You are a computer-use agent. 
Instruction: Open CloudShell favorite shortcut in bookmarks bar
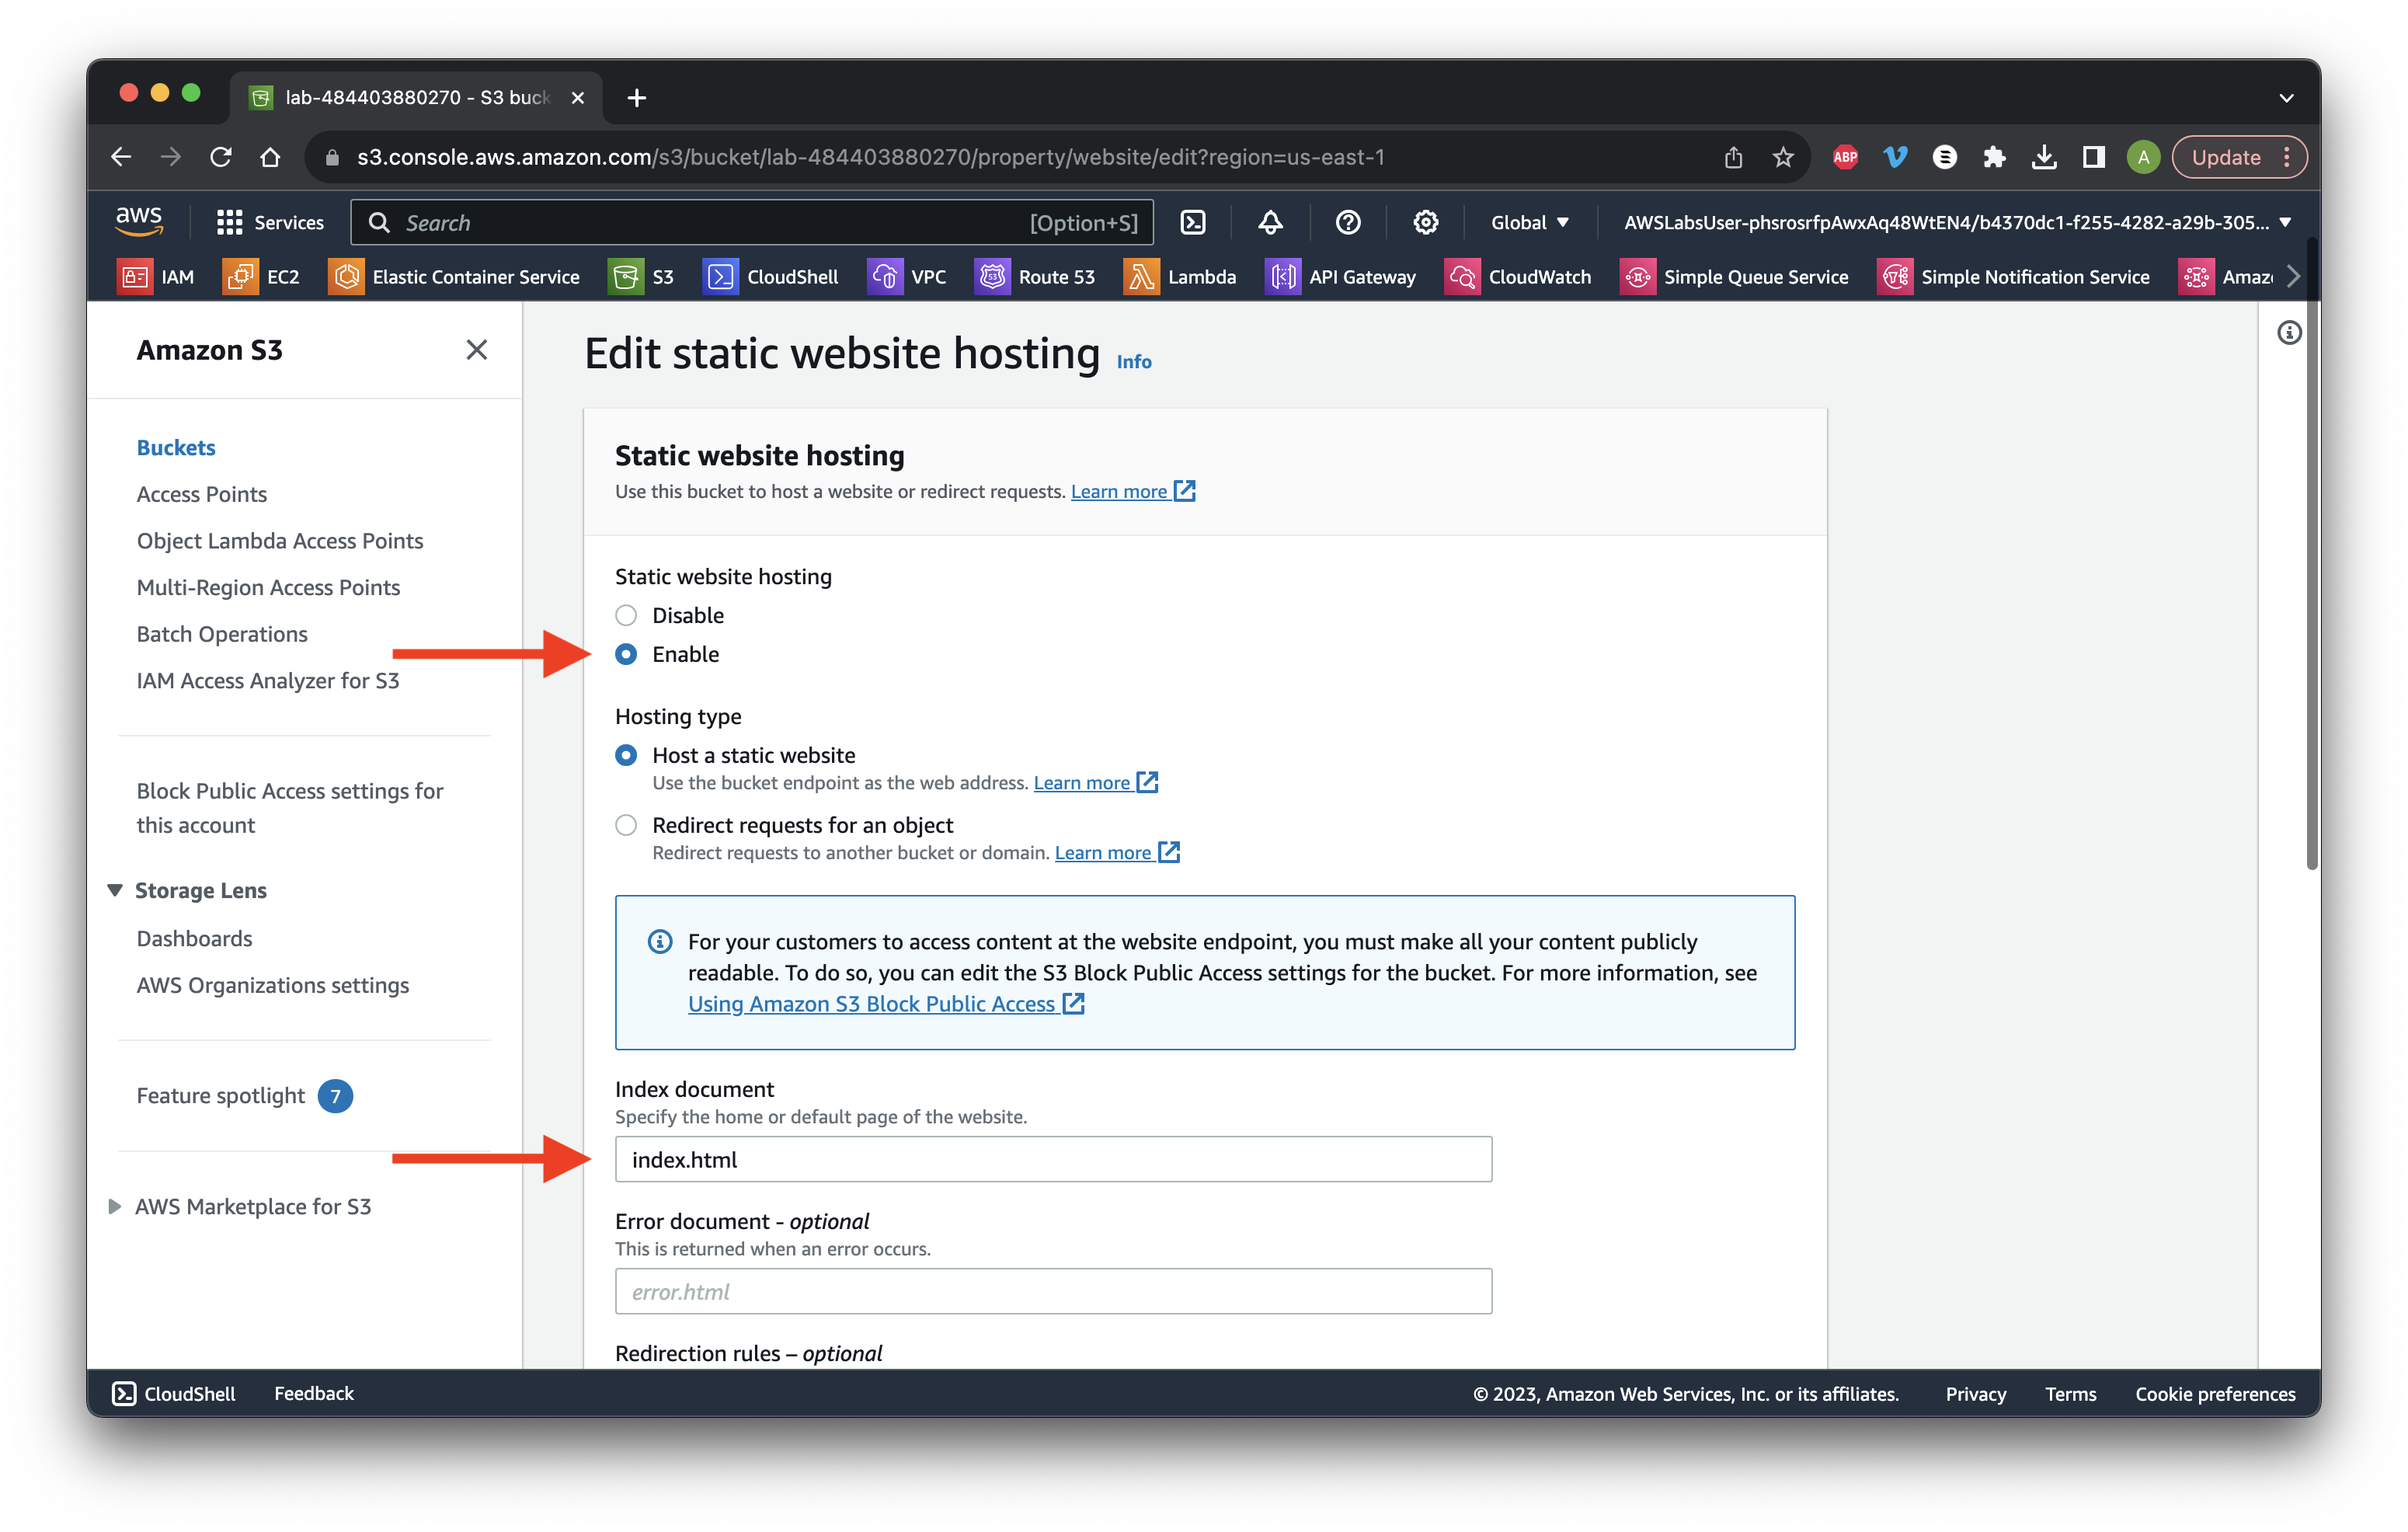click(771, 277)
